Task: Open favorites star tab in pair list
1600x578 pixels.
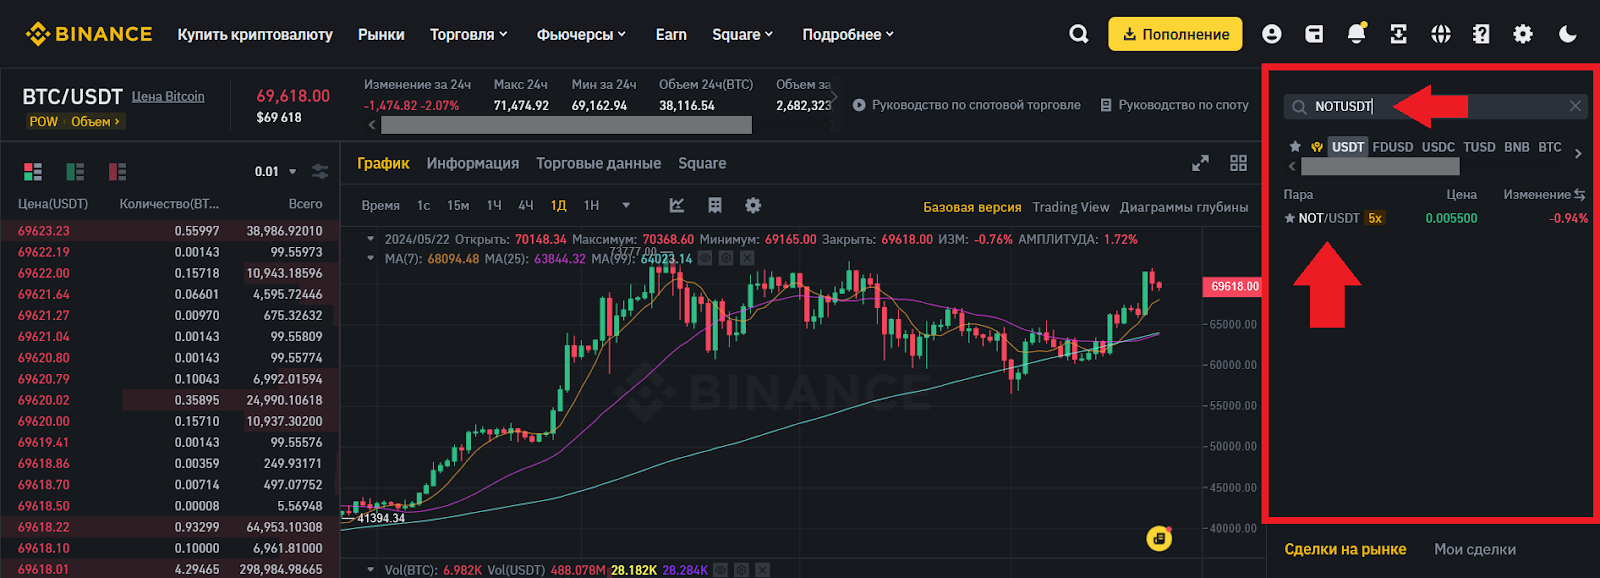Action: [x=1295, y=147]
